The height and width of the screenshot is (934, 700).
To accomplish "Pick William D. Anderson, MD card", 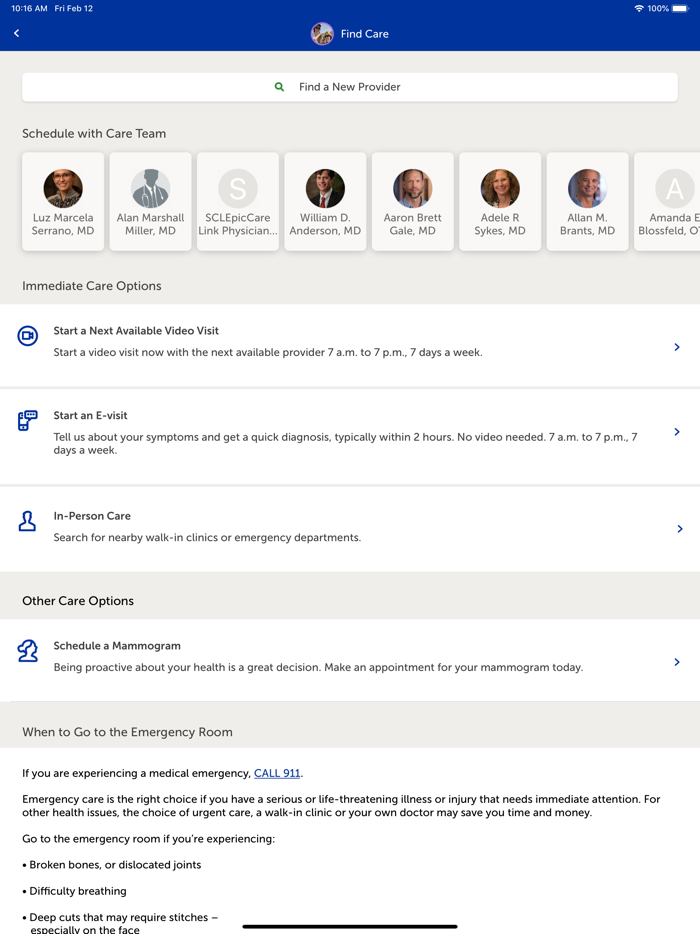I will [325, 202].
